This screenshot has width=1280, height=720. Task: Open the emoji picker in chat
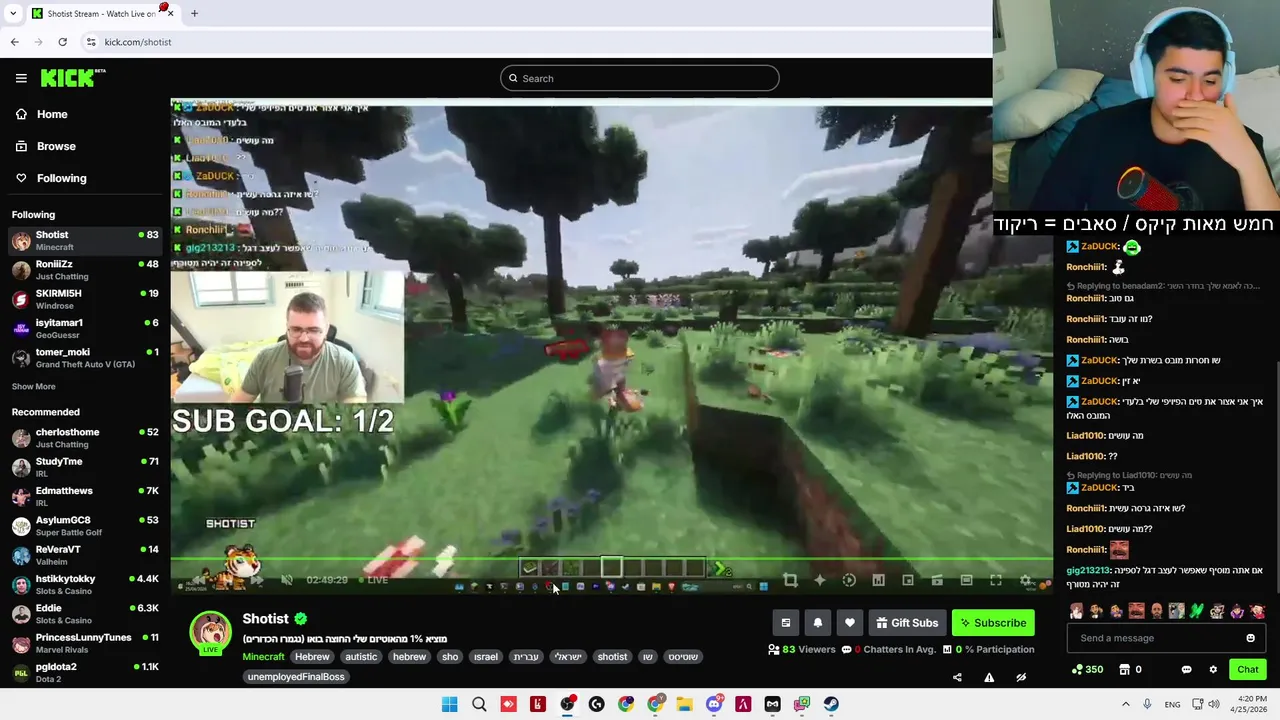pos(1250,638)
